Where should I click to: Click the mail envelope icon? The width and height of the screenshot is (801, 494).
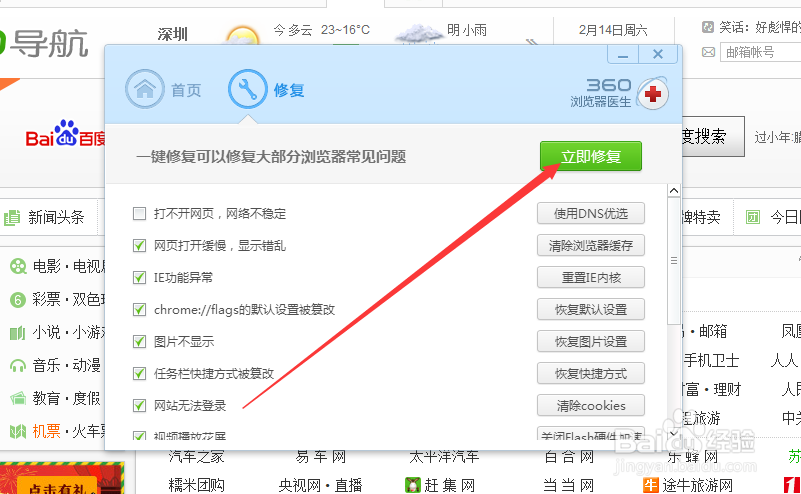[x=709, y=52]
